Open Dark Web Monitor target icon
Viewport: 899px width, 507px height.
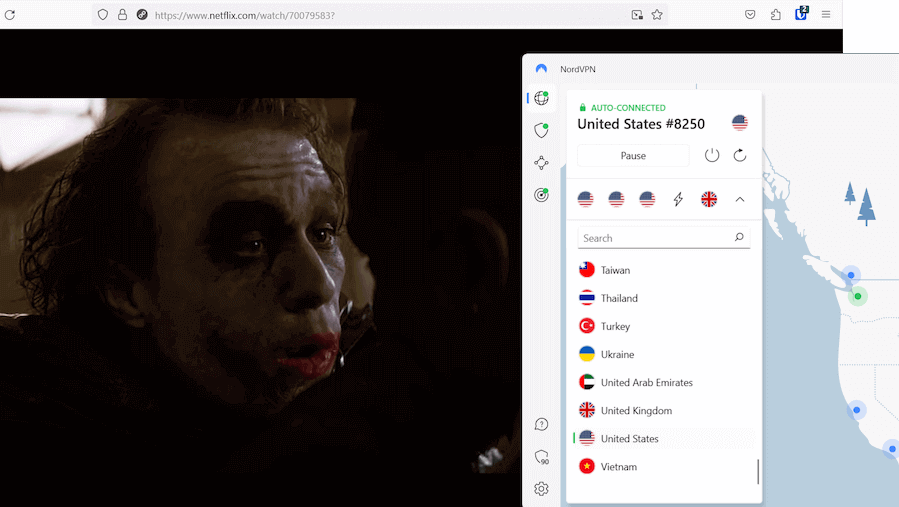coord(541,195)
